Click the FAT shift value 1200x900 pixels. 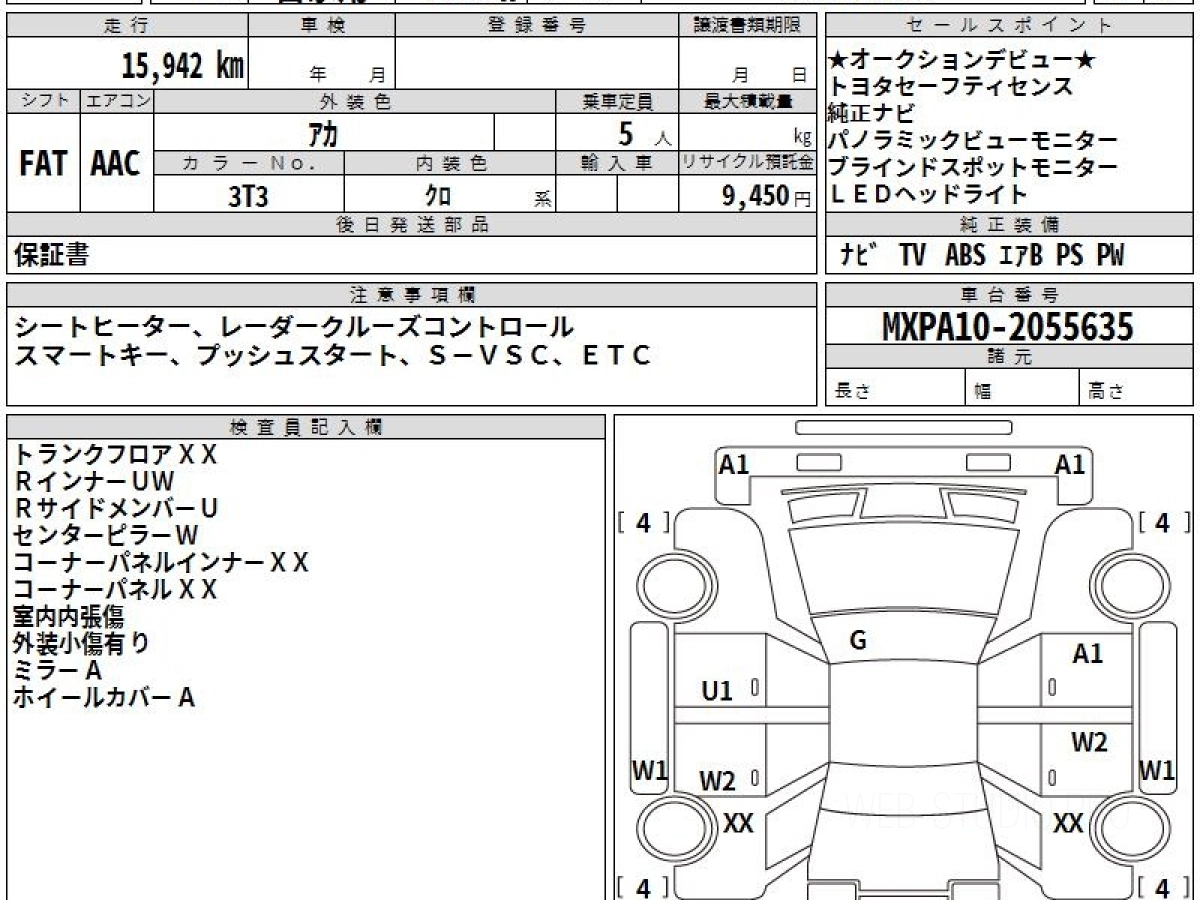(x=43, y=163)
